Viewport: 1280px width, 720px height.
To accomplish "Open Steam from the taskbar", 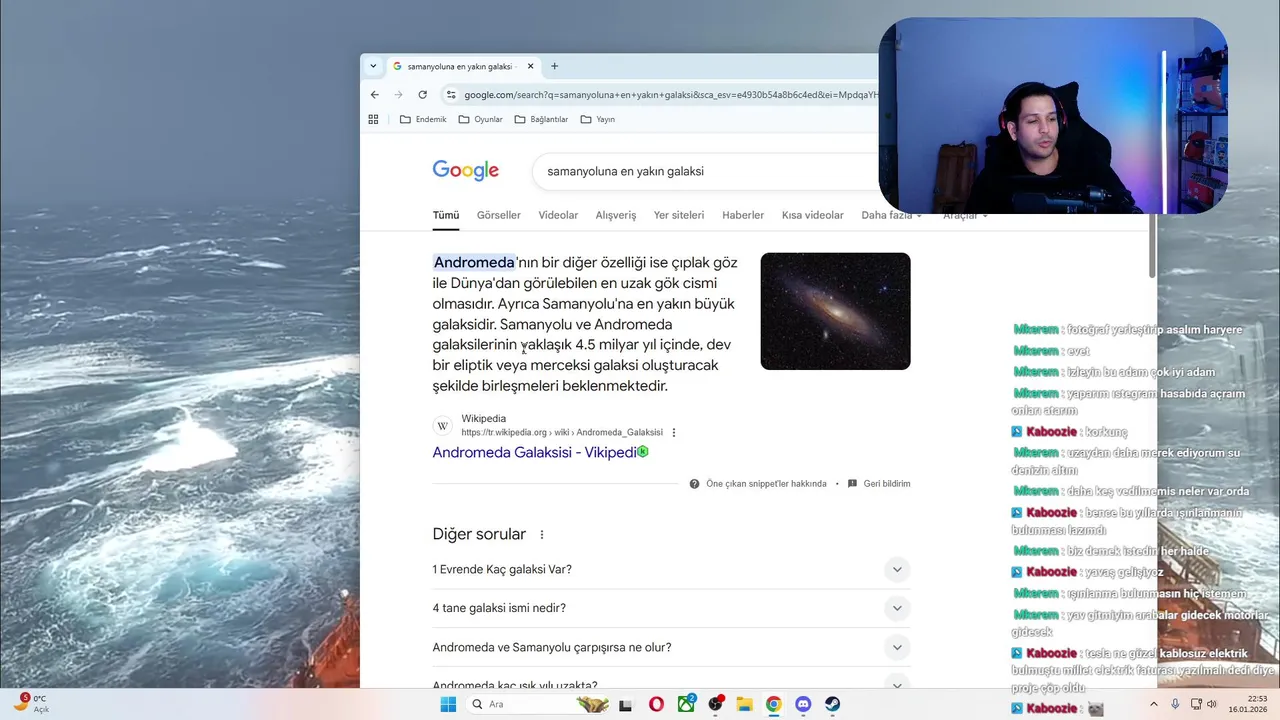I will pos(832,704).
